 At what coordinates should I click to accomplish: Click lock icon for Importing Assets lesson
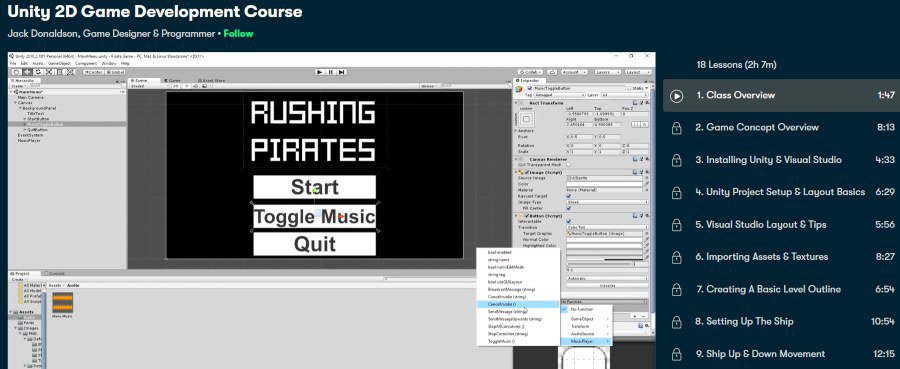[x=677, y=257]
